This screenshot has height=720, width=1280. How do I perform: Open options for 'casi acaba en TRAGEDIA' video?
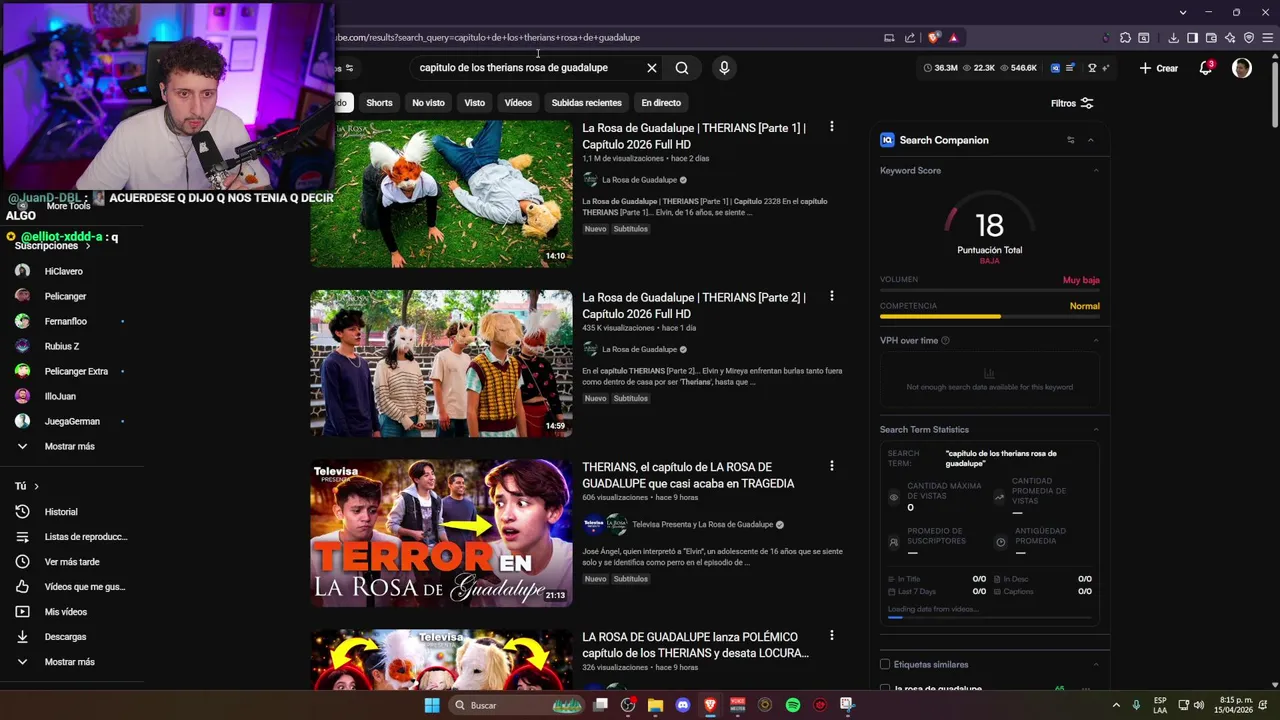[x=831, y=466]
